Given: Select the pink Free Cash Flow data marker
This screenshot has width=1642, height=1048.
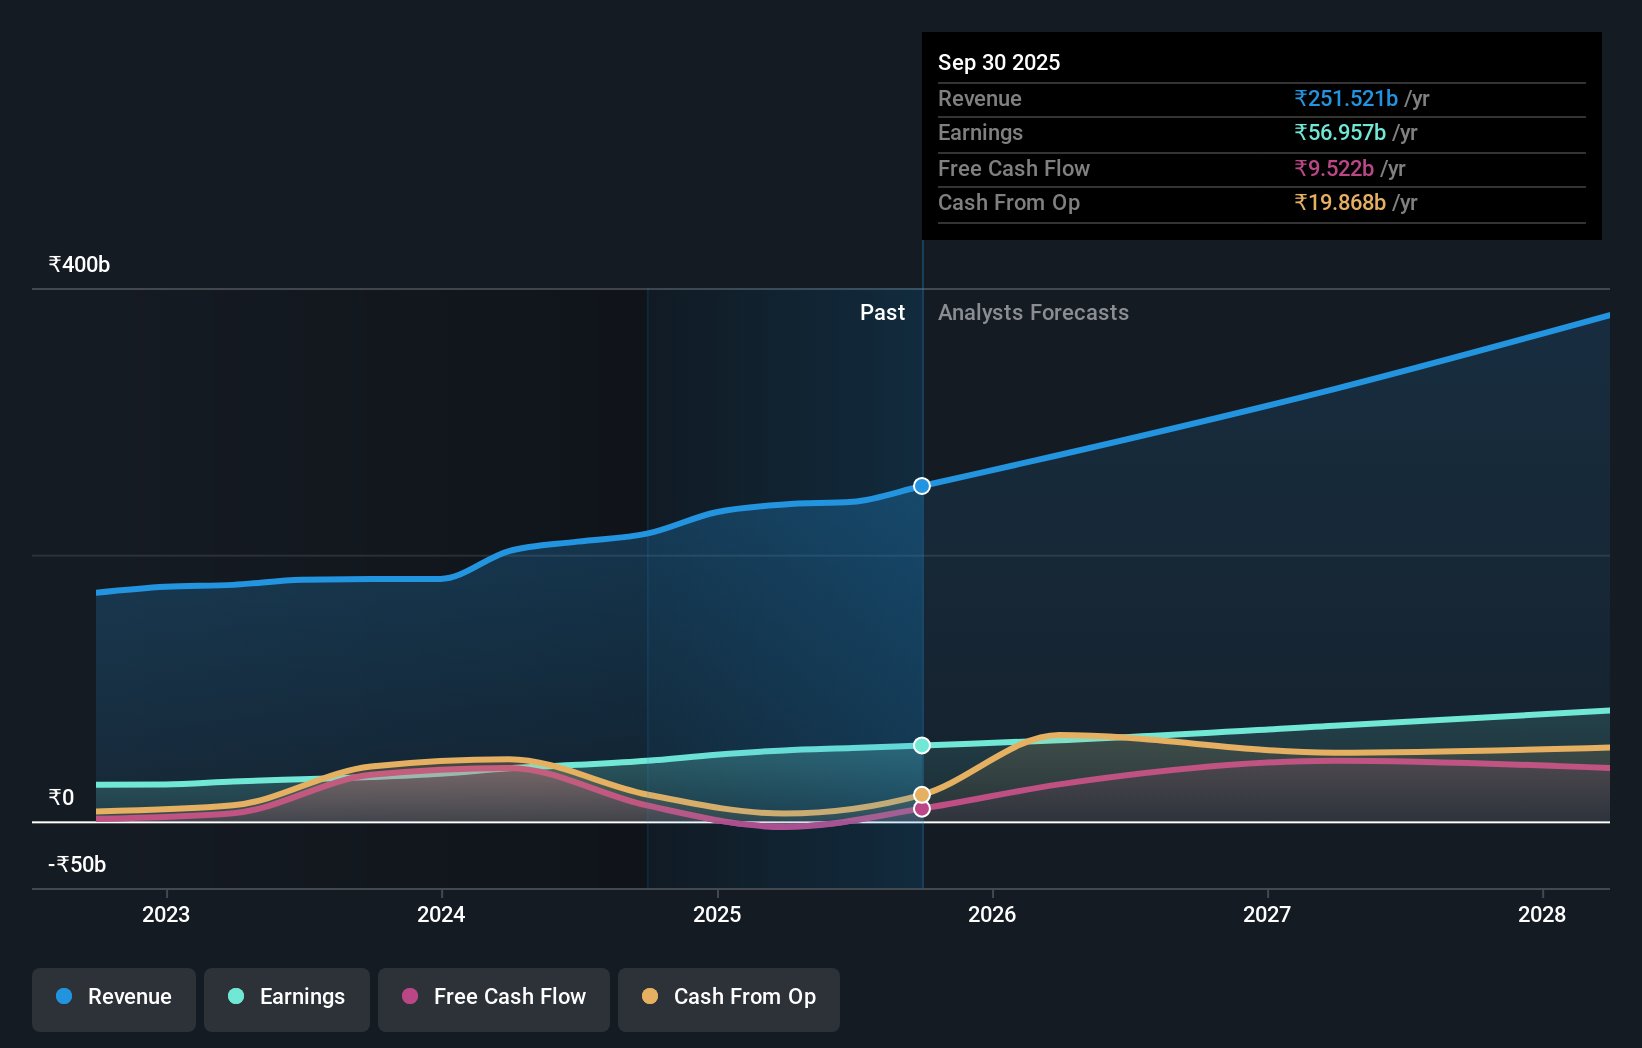Looking at the screenshot, I should [x=921, y=809].
